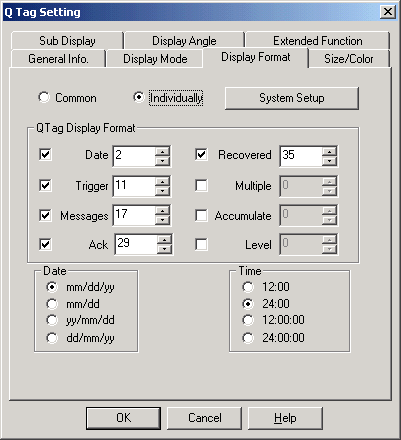The image size is (401, 440).
Task: Select the Common radio option
Action: [67, 98]
